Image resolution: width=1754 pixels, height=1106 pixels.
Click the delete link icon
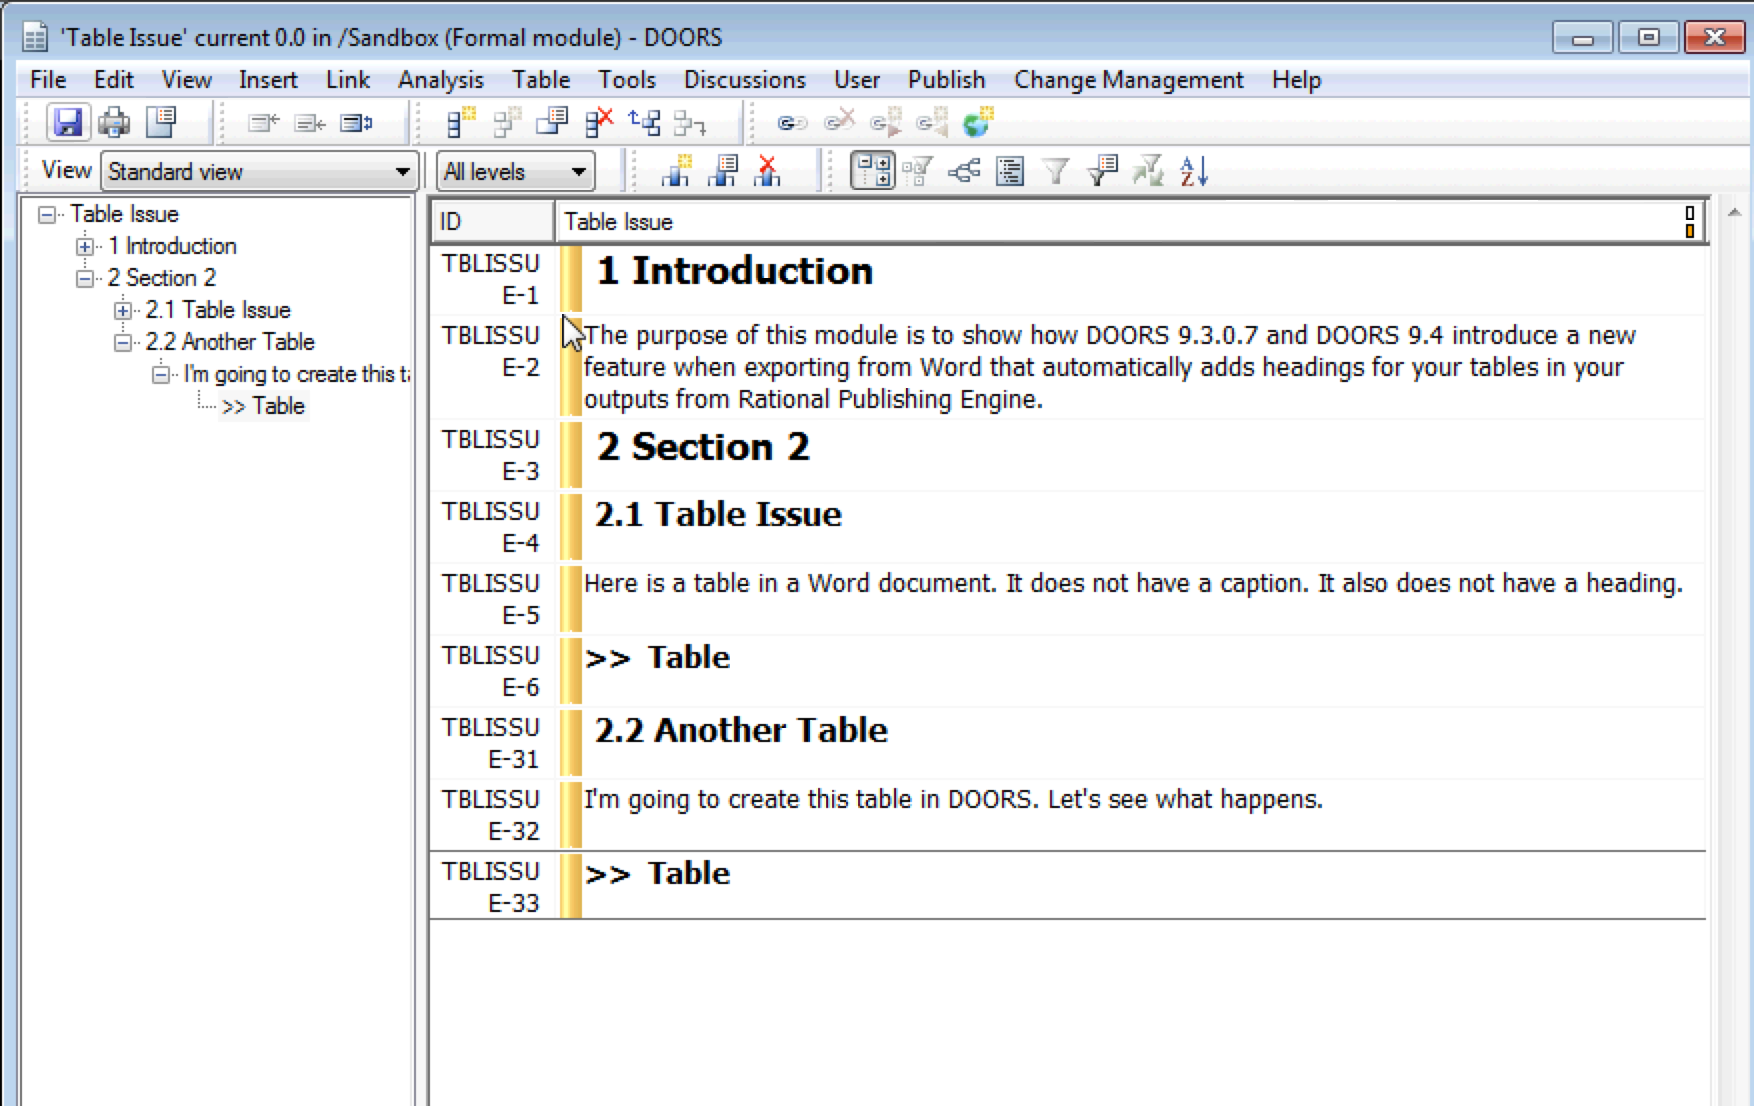[839, 123]
